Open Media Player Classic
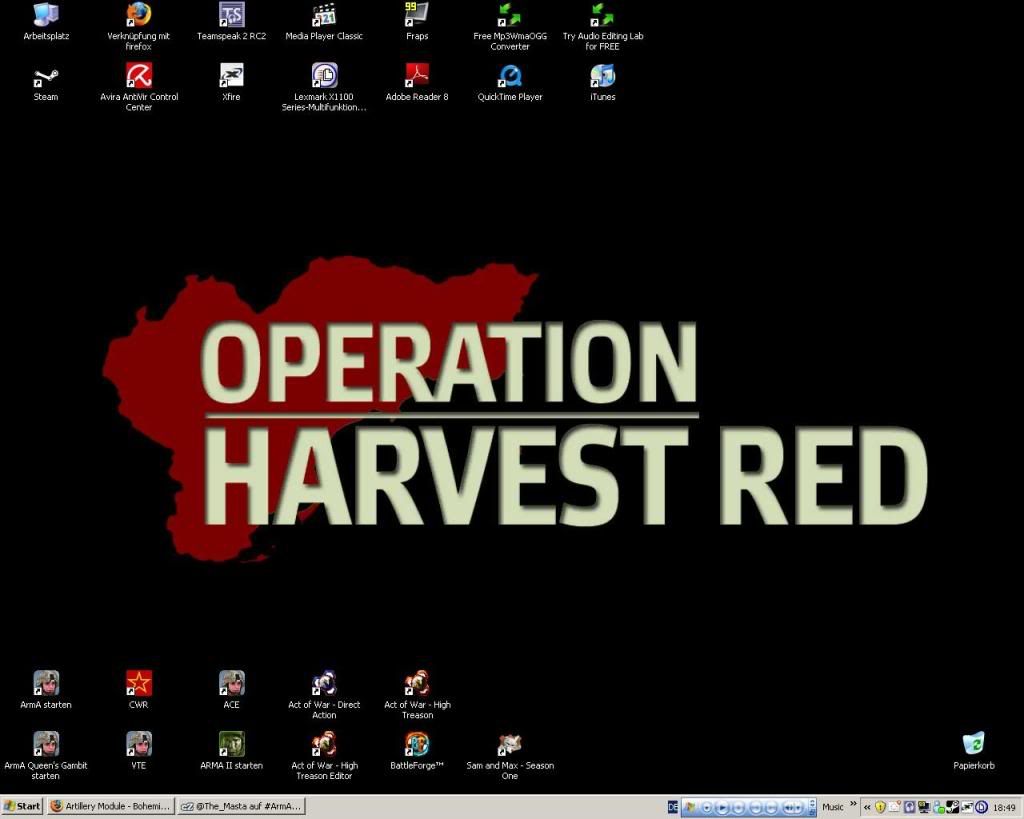Screen dimensions: 1024x819 (x=323, y=20)
